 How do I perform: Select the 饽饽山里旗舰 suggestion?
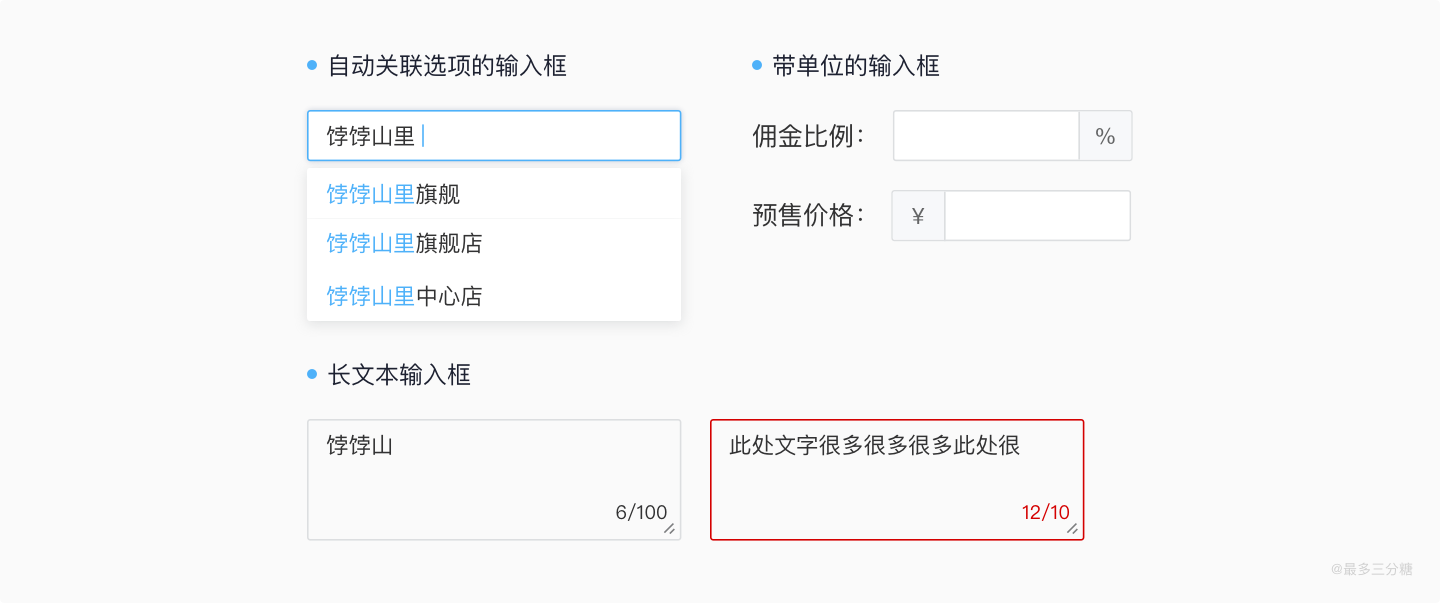[x=394, y=194]
